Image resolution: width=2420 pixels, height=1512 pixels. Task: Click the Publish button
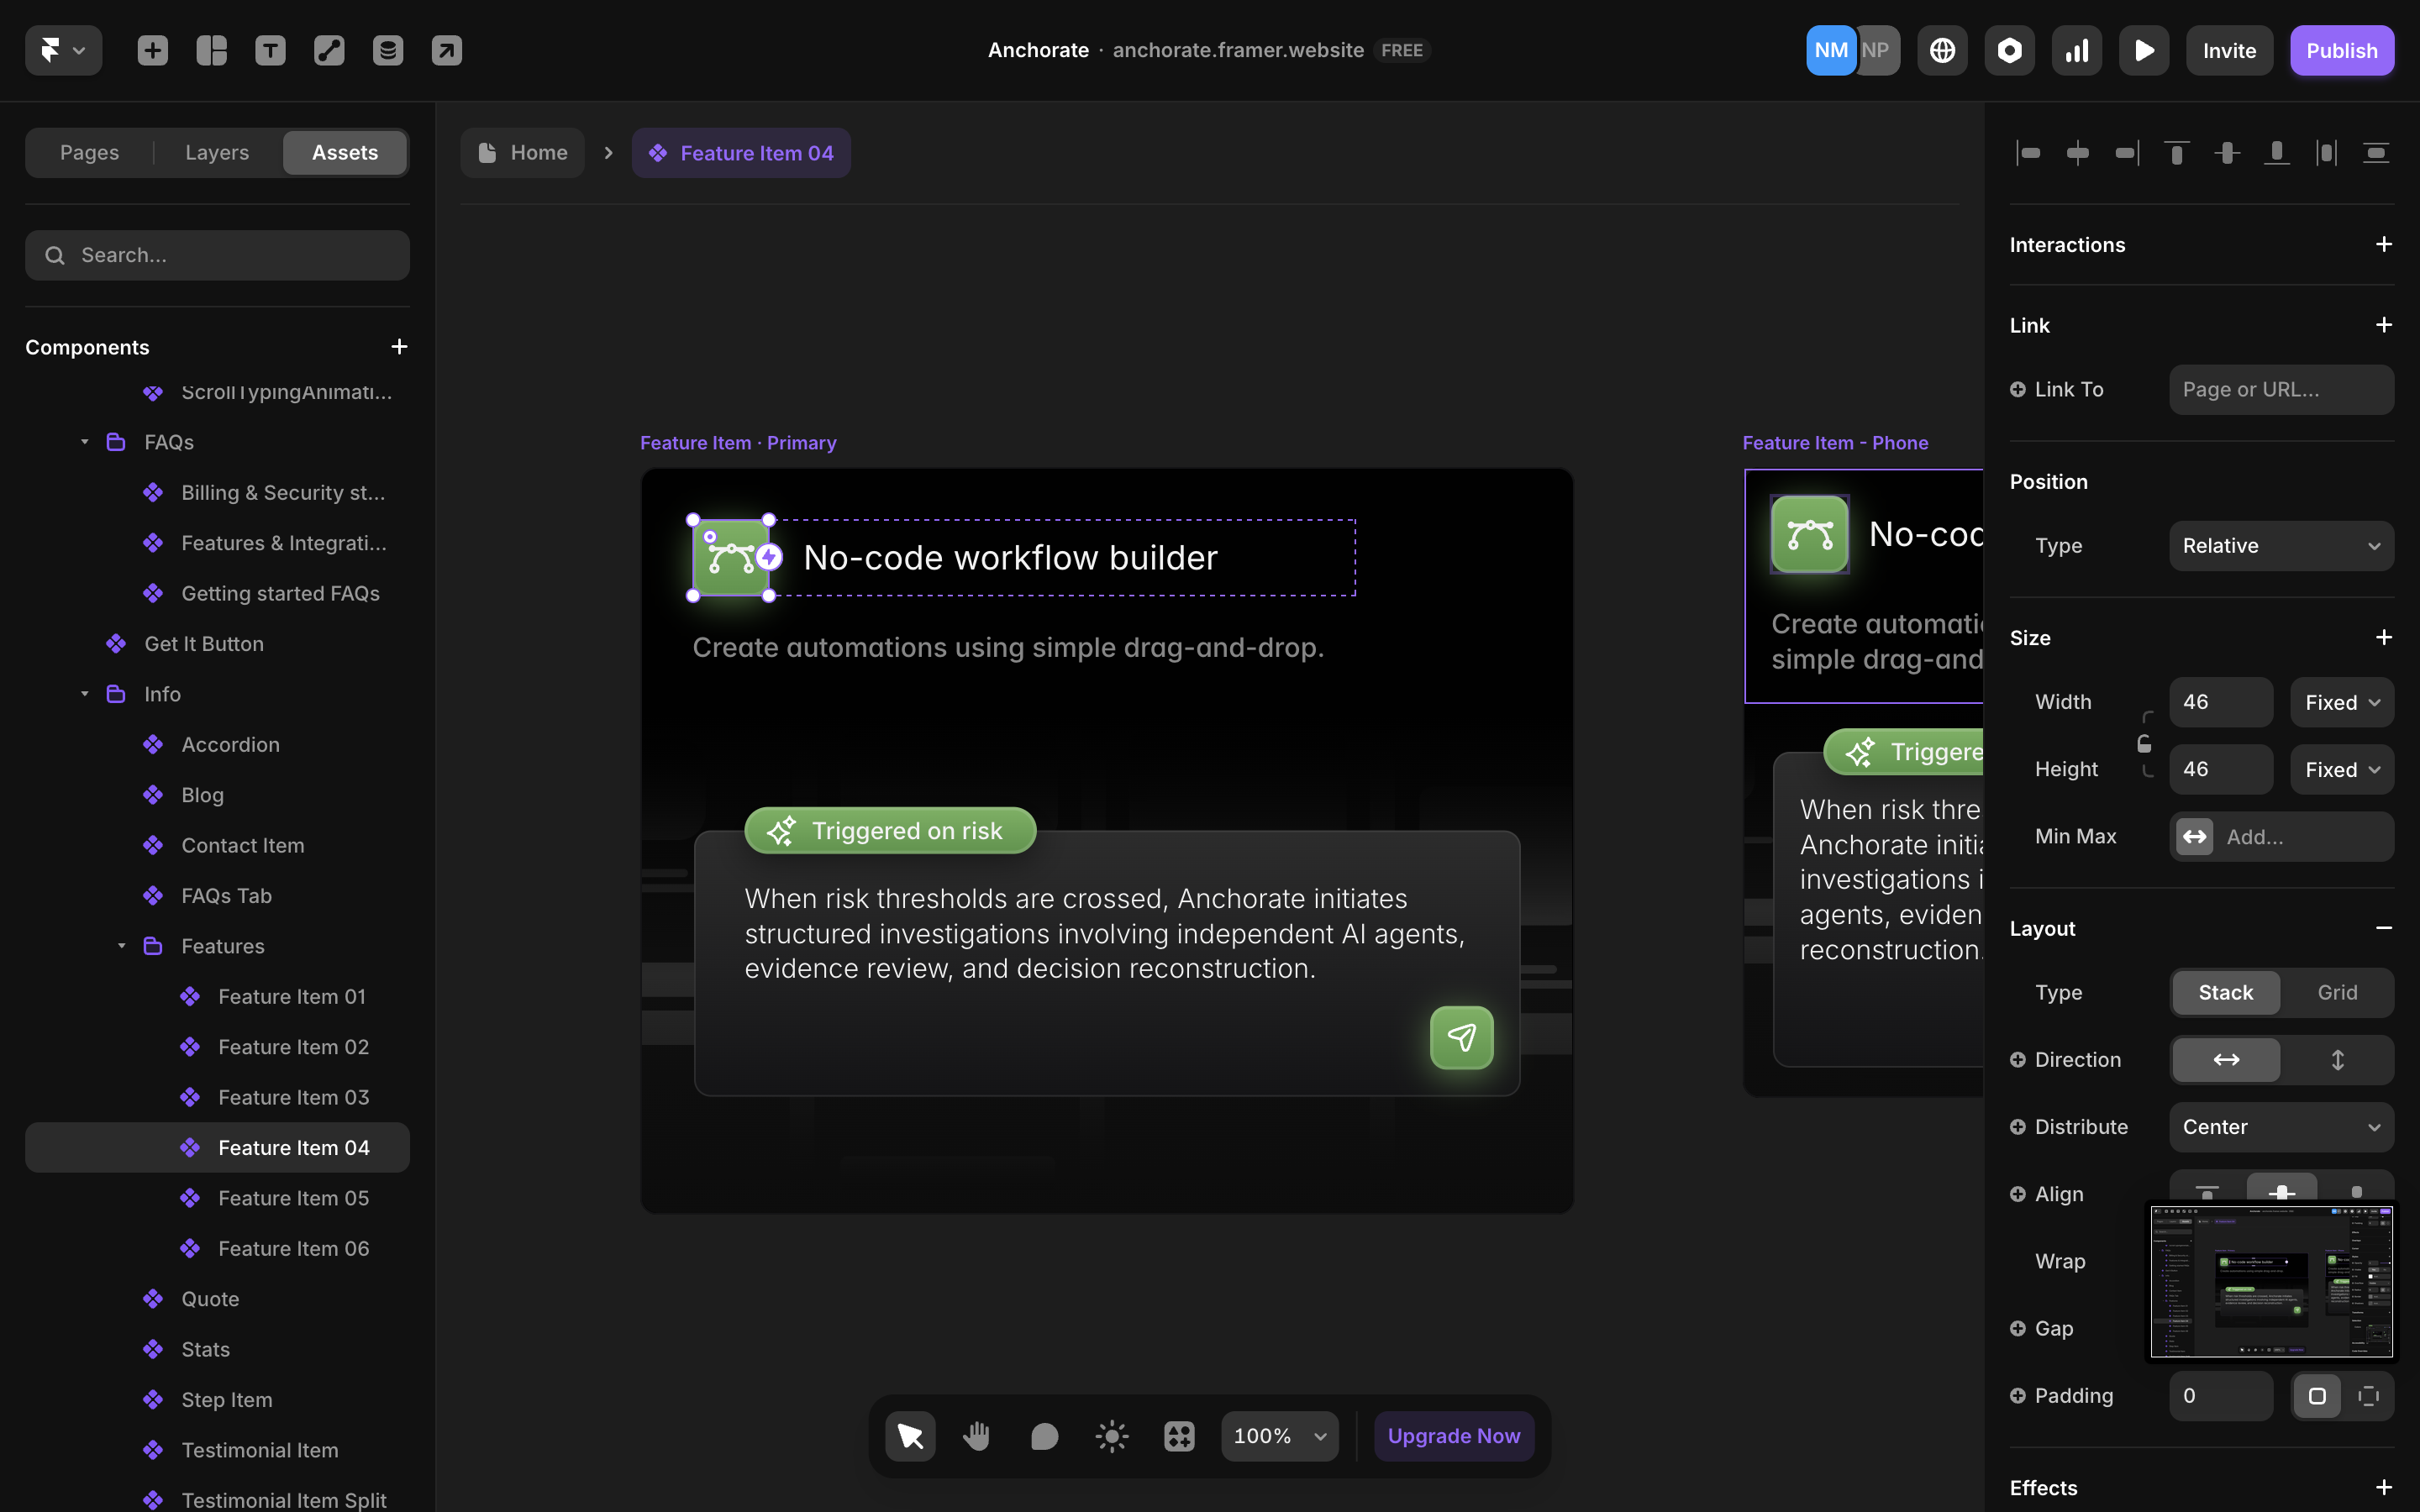coord(2342,50)
